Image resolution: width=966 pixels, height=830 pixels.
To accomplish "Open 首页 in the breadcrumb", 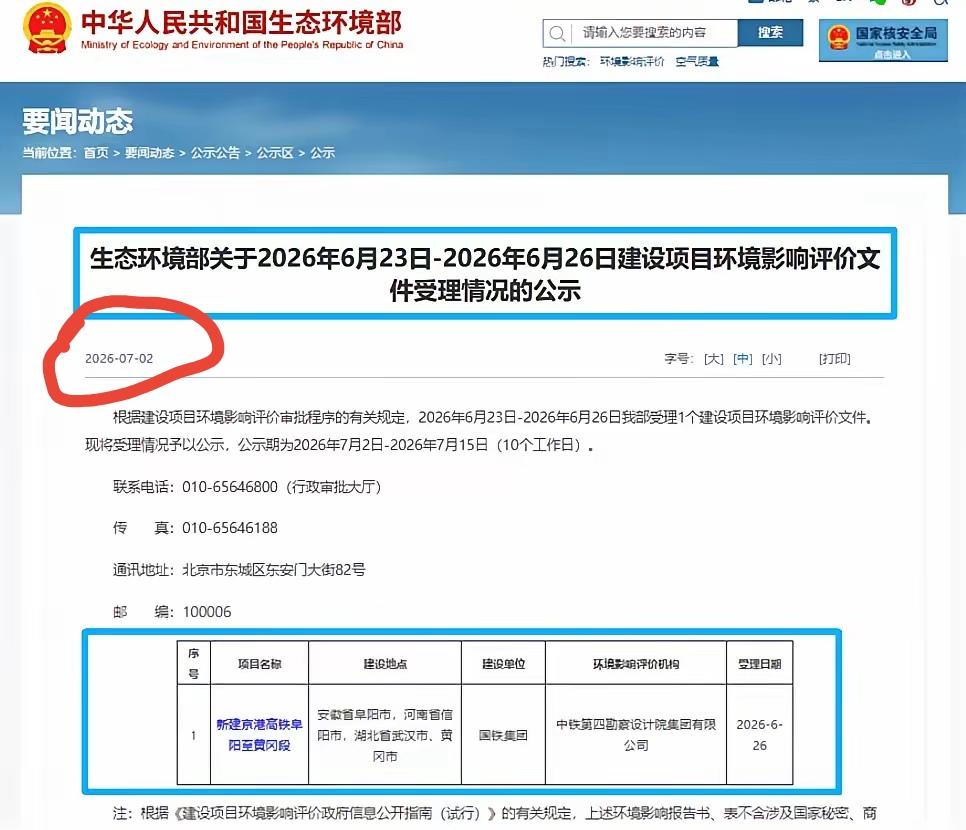I will tap(95, 153).
